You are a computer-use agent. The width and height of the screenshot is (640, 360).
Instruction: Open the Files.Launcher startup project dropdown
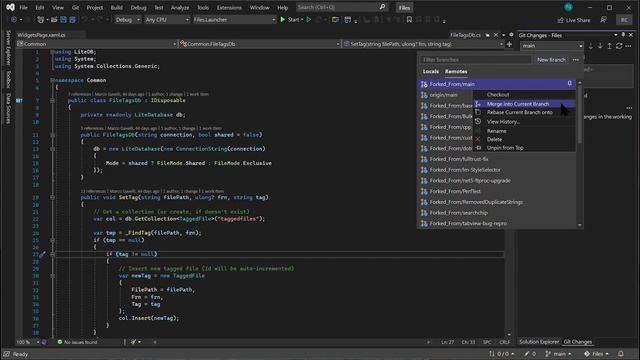click(234, 20)
